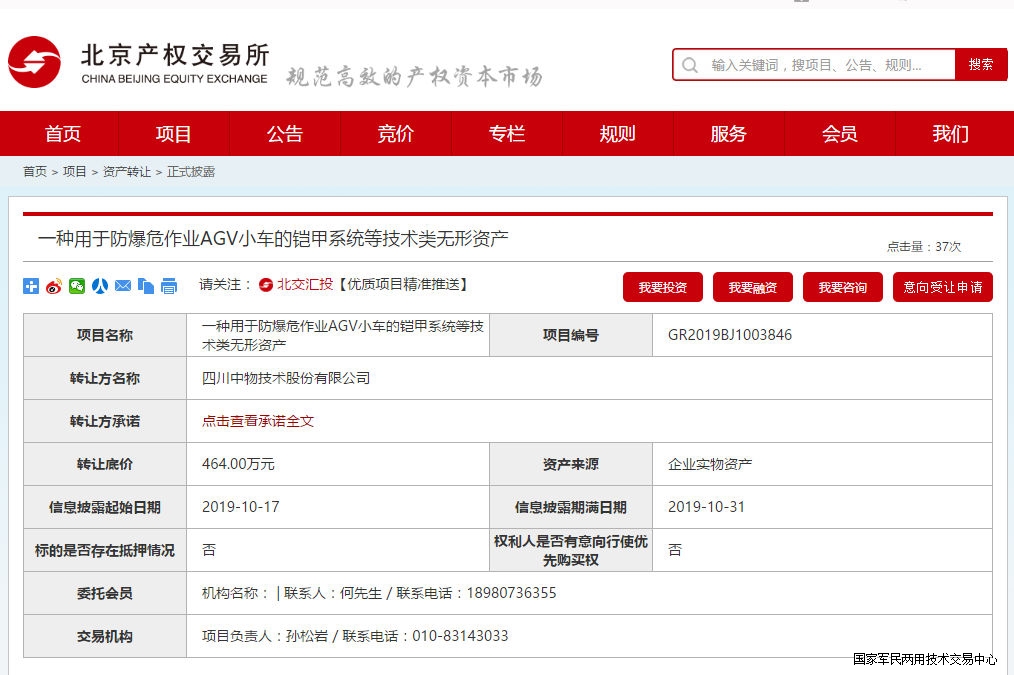Click 首页 in the breadcrumb
Viewport: 1014px width, 675px height.
(35, 172)
